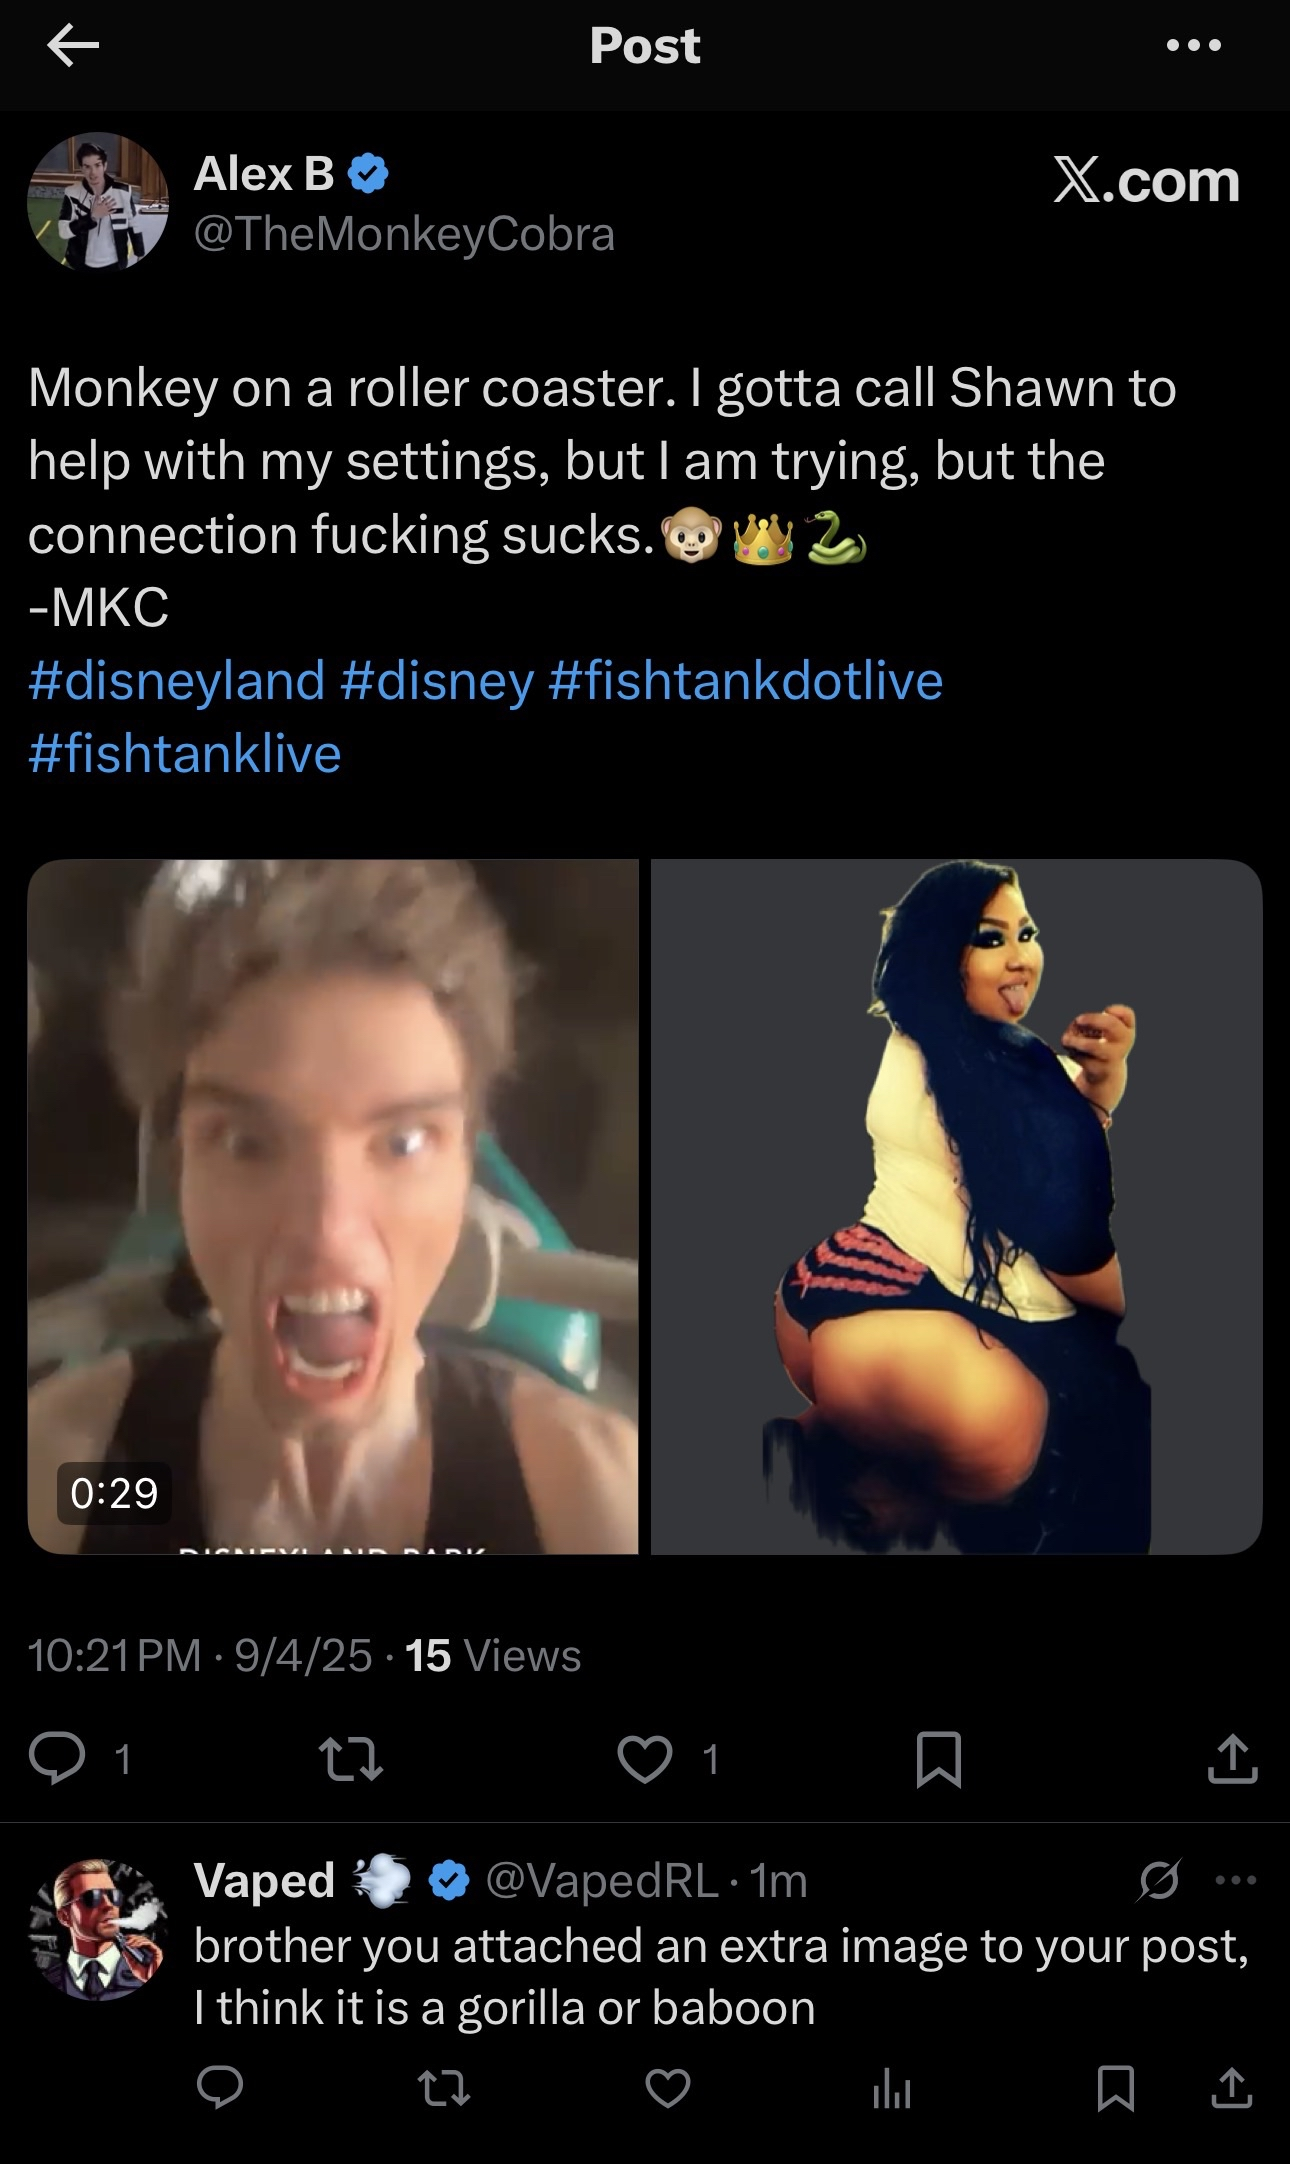The width and height of the screenshot is (1290, 2164).
Task: Open Alex B's profile picture
Action: pos(98,202)
